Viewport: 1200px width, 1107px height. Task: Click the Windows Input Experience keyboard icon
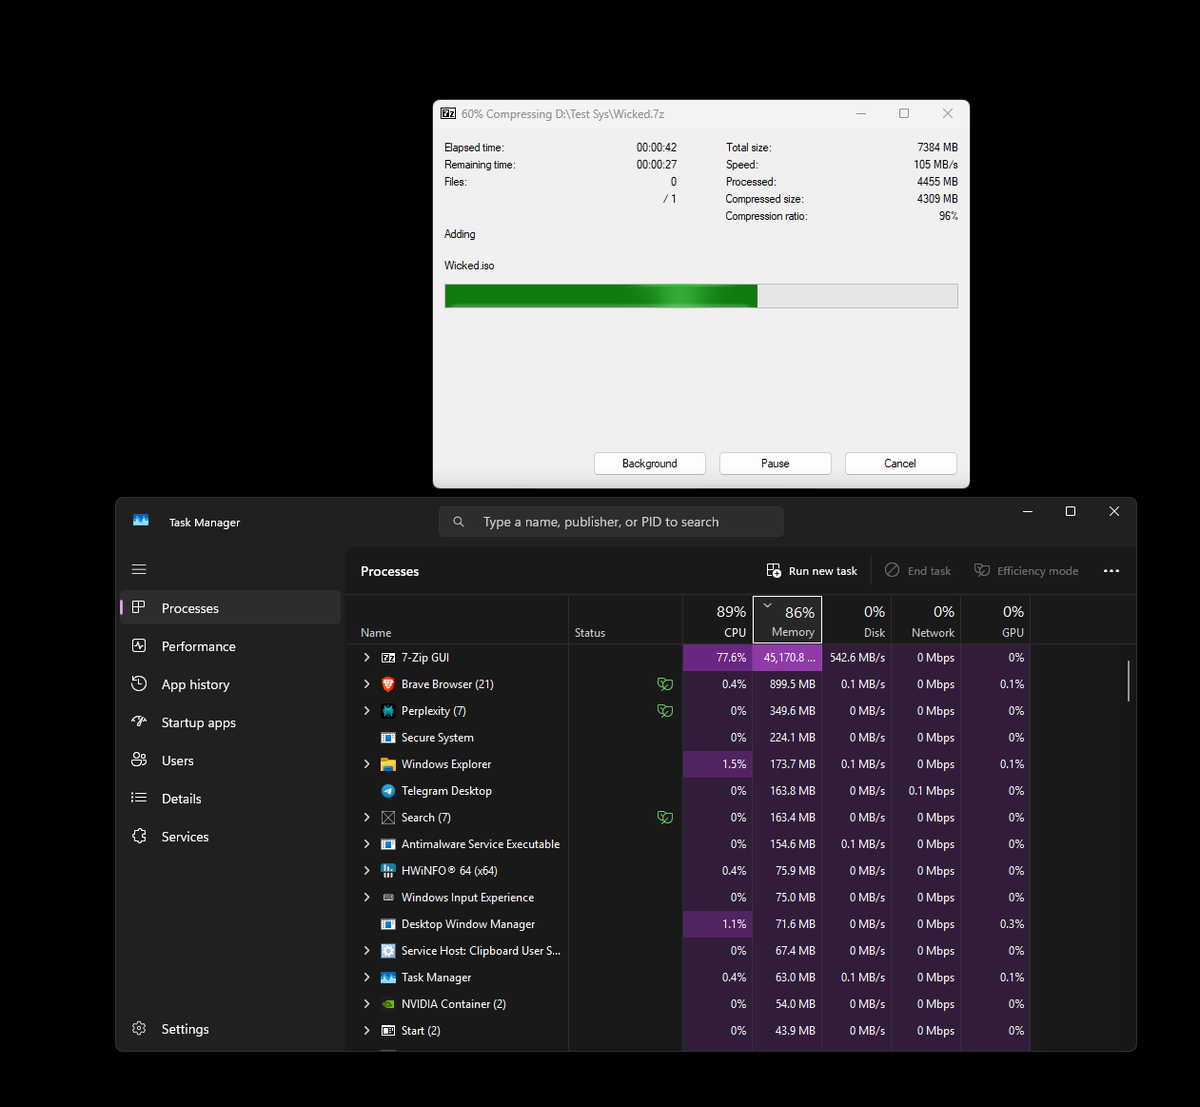[x=388, y=898]
